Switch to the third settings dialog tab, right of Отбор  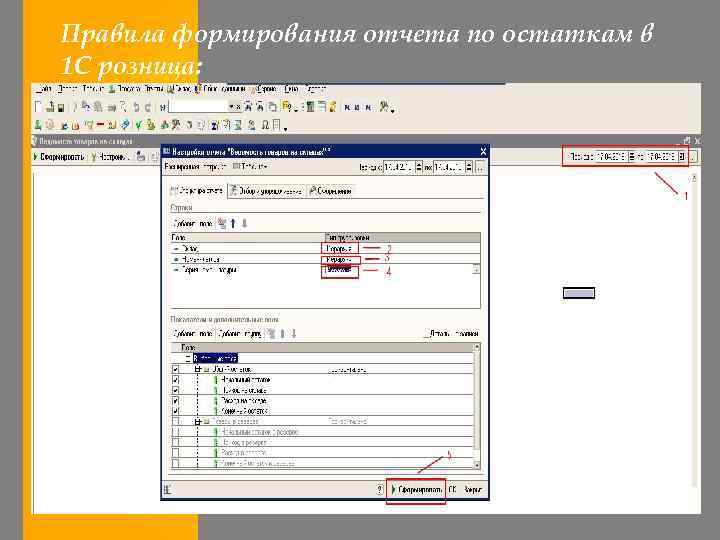(x=331, y=191)
